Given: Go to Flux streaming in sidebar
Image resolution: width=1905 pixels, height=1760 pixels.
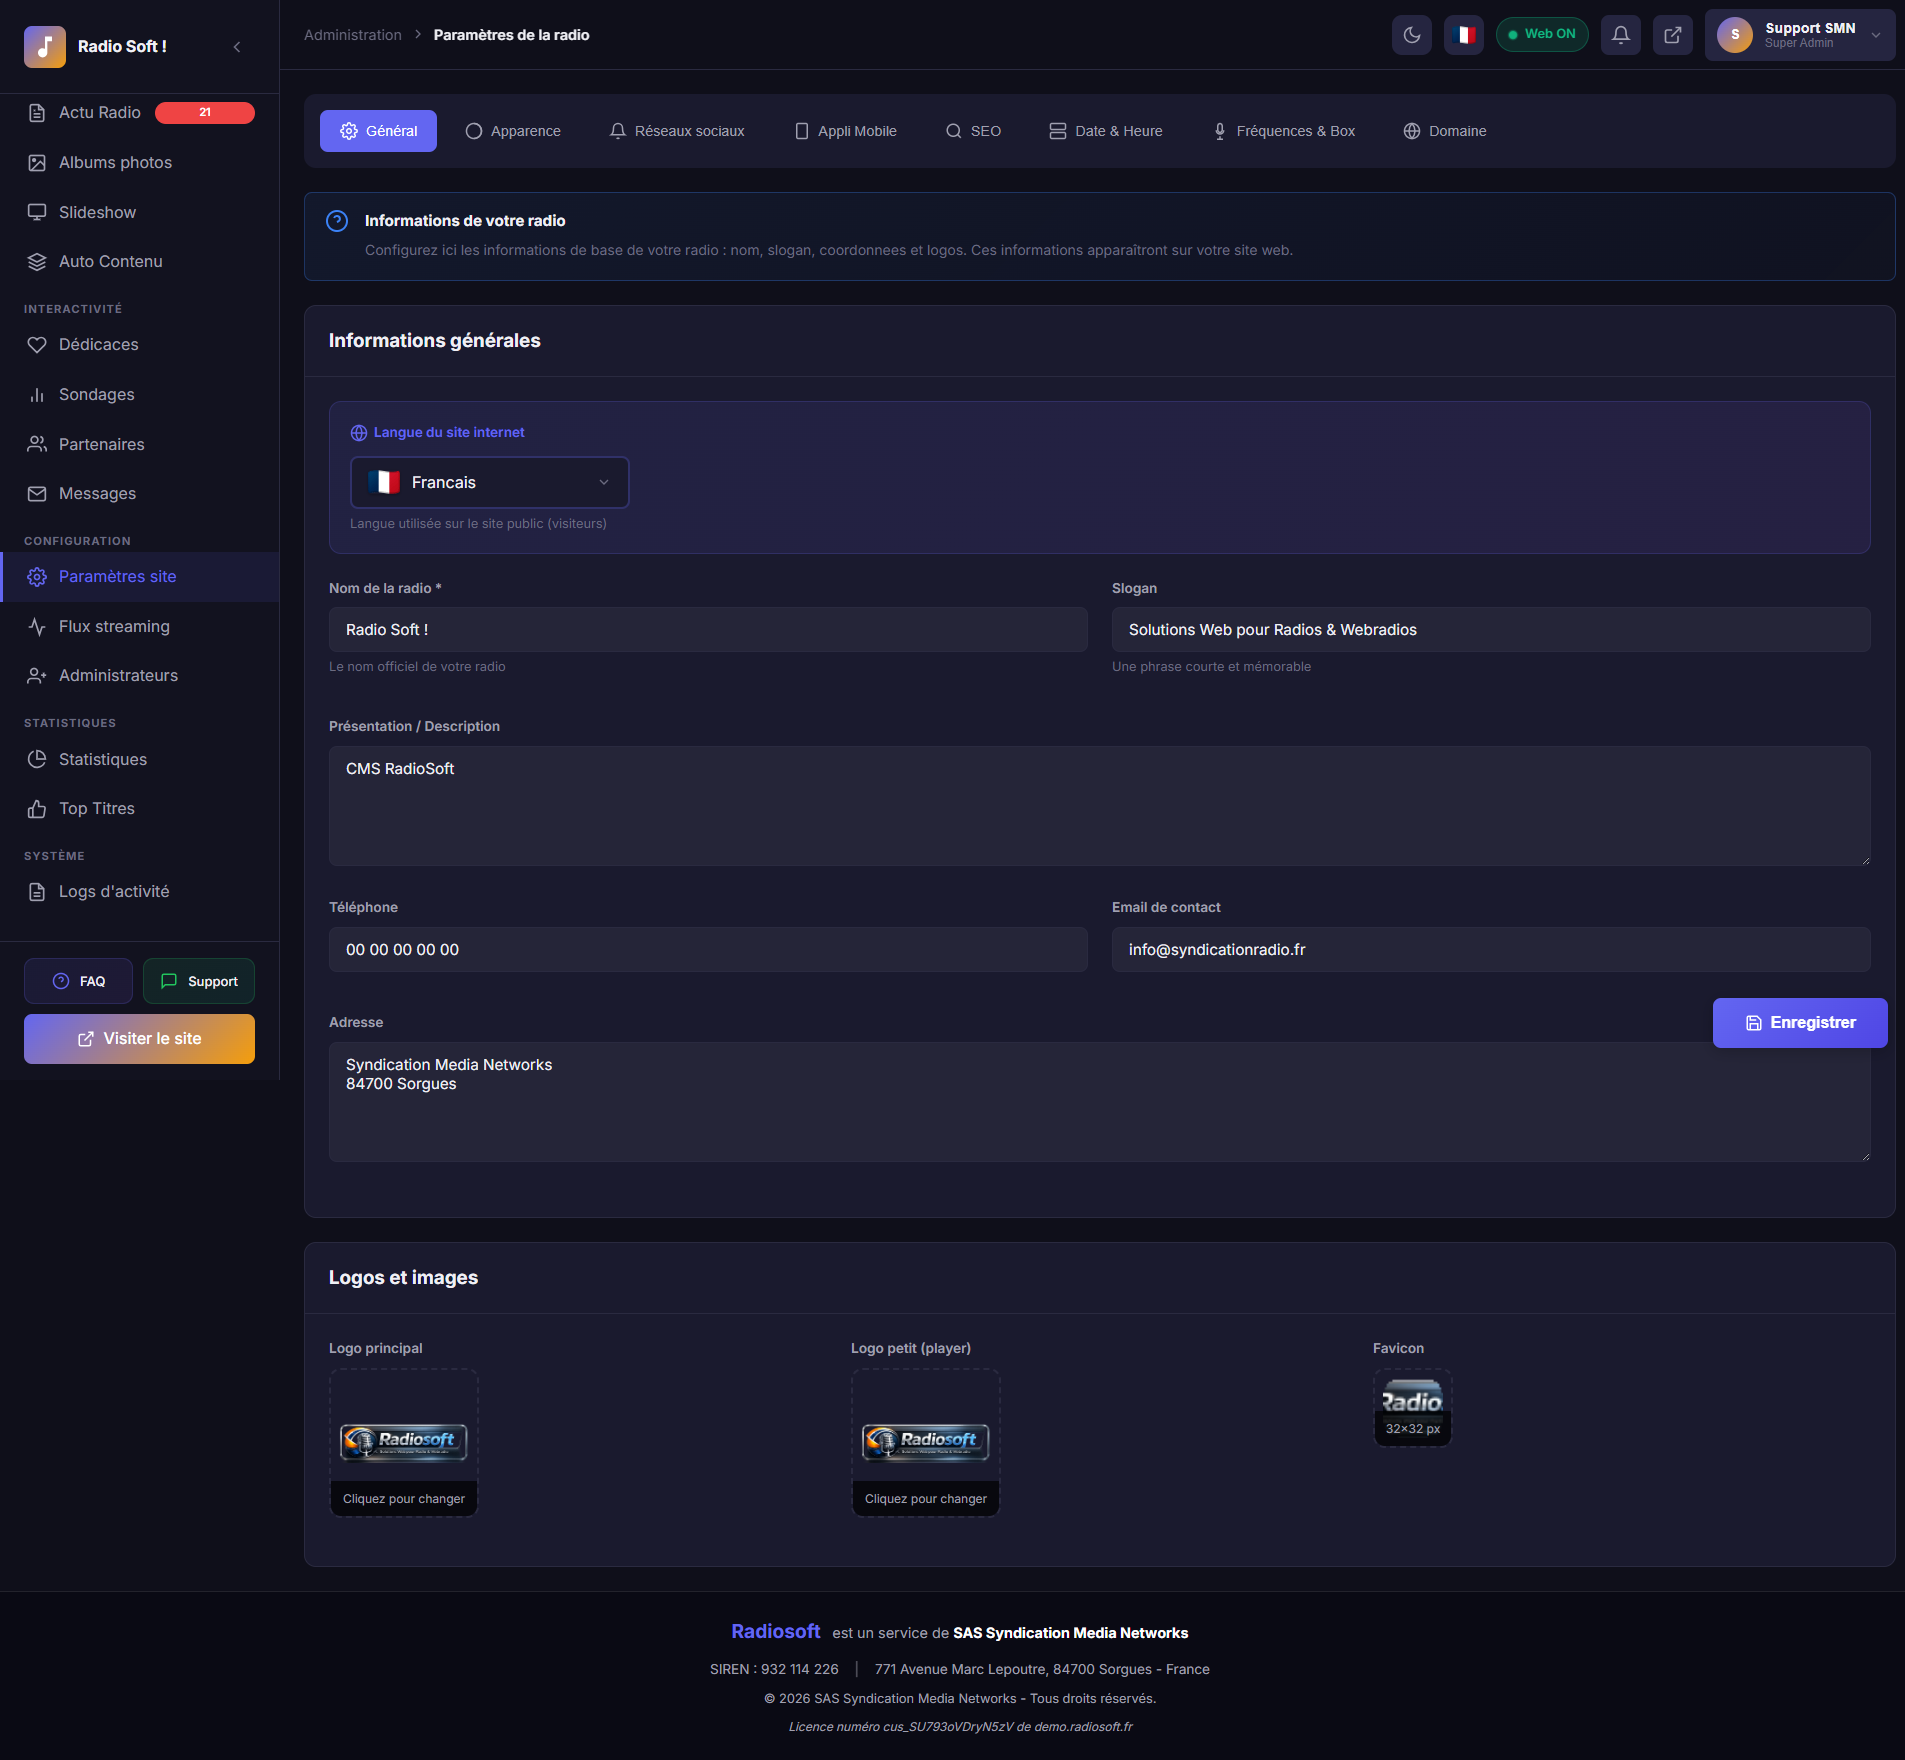Looking at the screenshot, I should [114, 626].
